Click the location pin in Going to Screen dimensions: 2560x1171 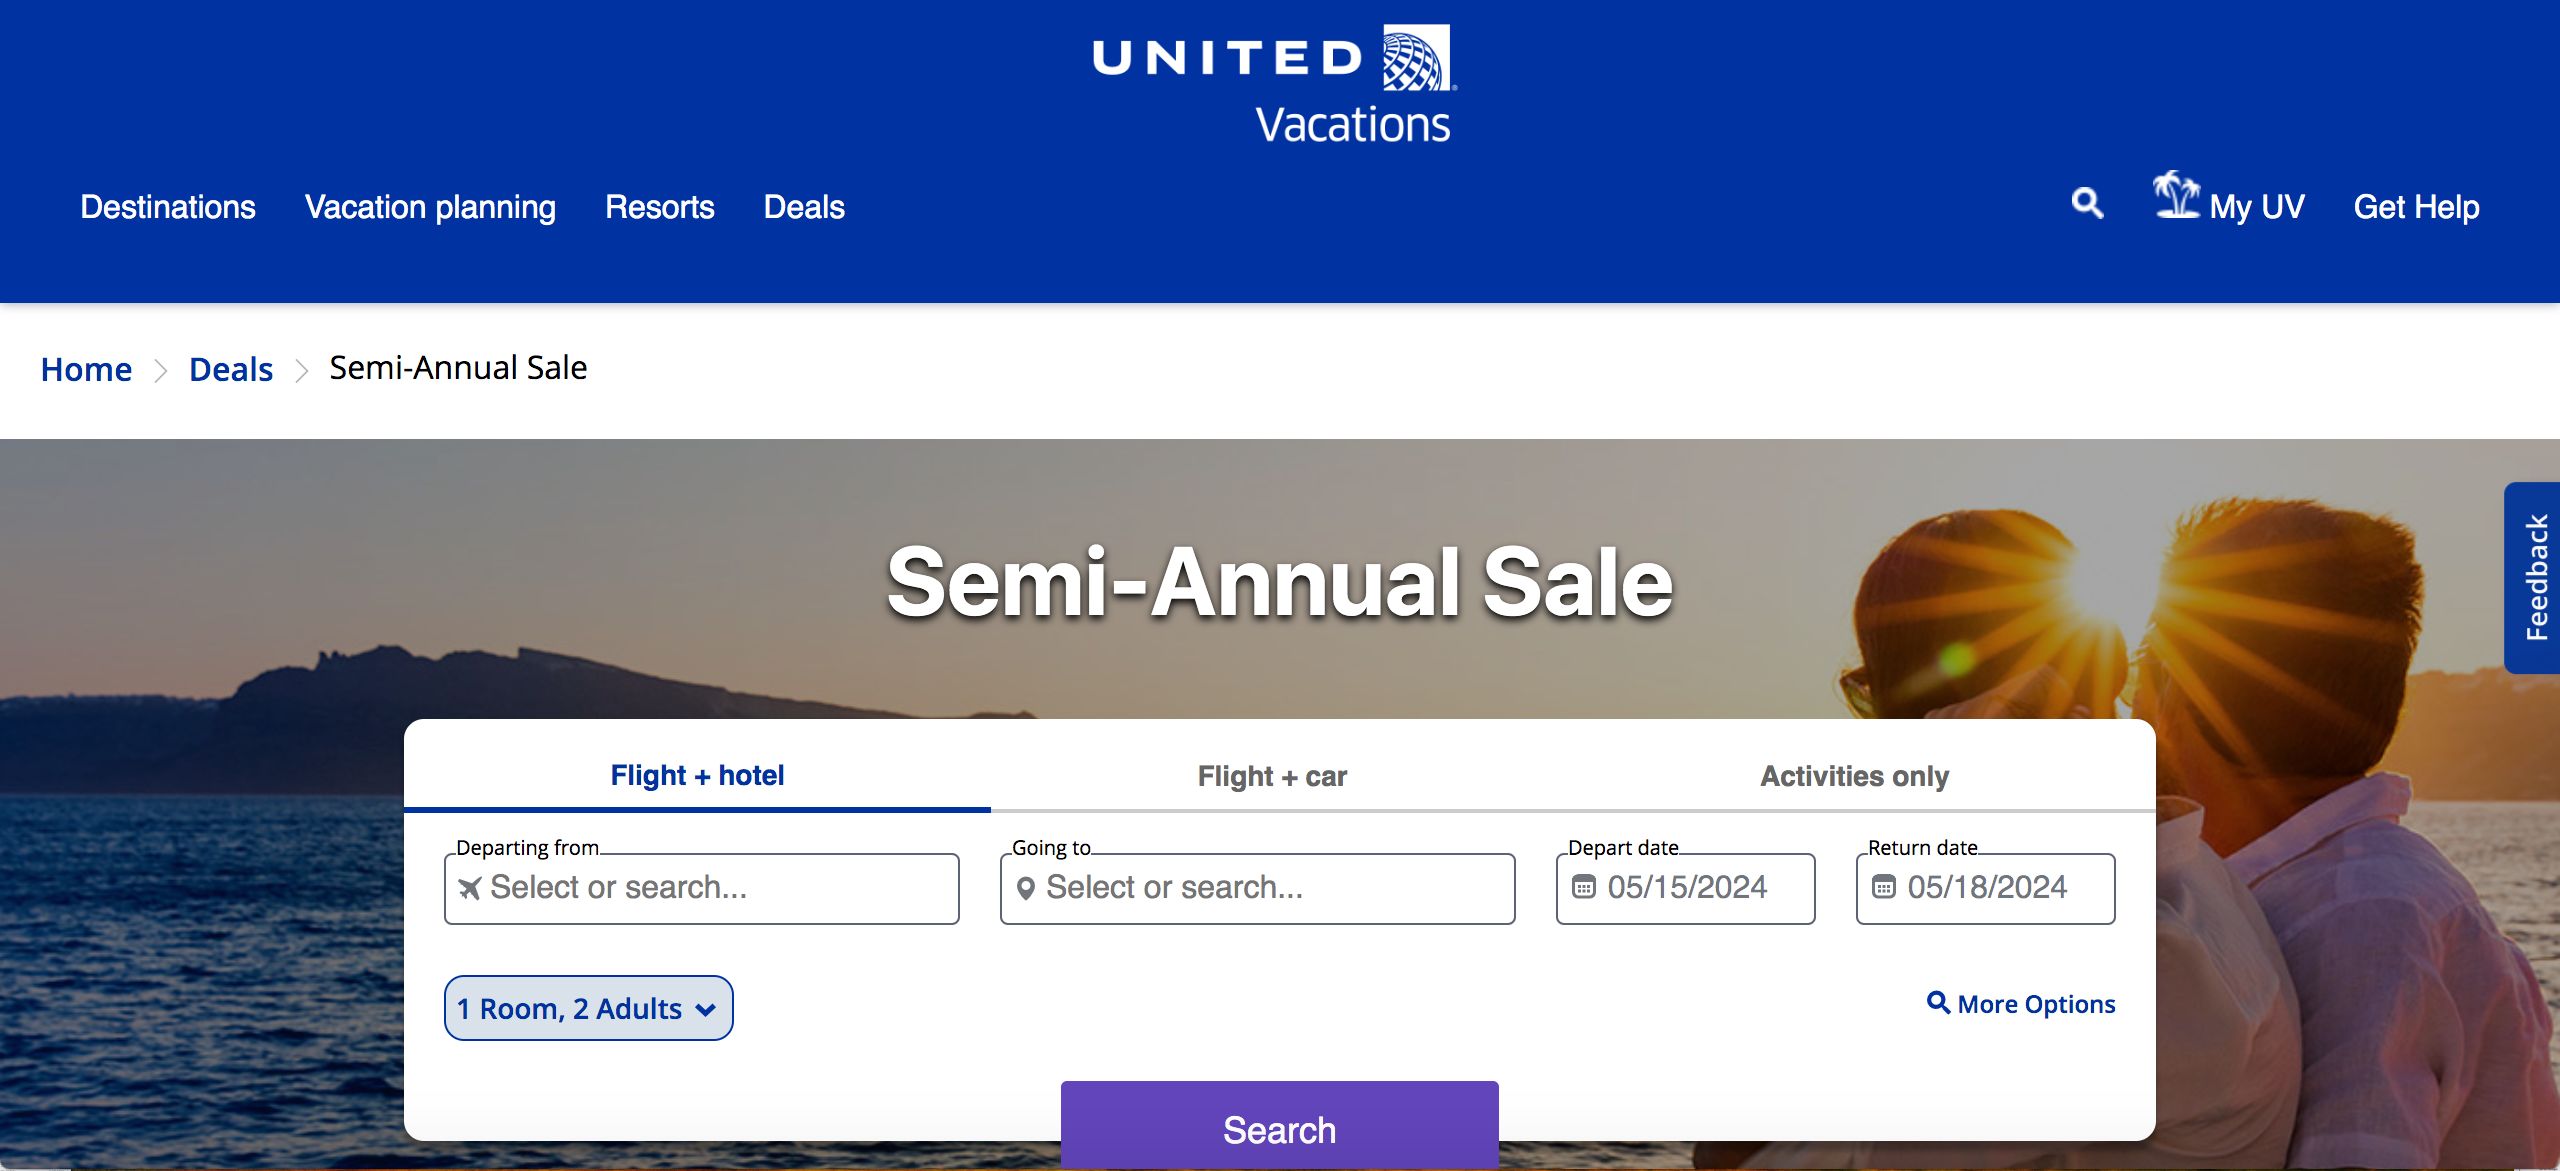(x=1025, y=888)
